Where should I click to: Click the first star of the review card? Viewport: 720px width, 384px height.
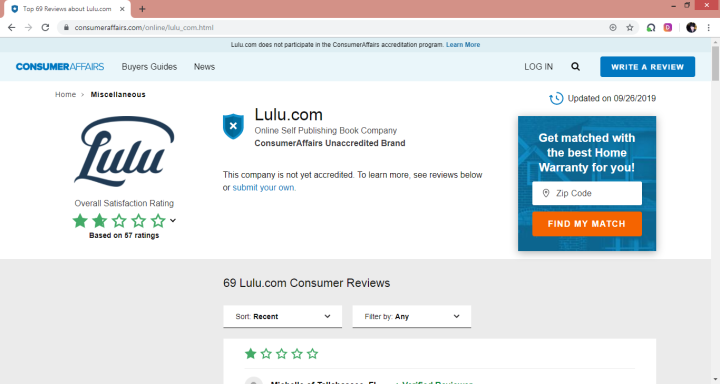coord(250,354)
